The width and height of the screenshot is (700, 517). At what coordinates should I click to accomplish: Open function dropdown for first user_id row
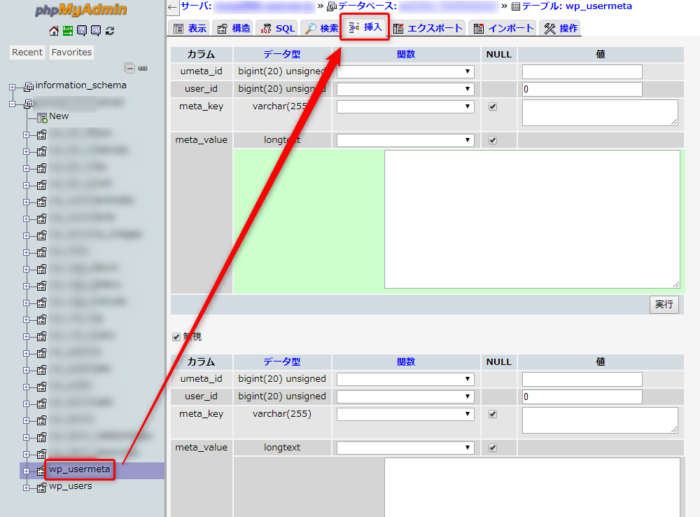pyautogui.click(x=405, y=89)
